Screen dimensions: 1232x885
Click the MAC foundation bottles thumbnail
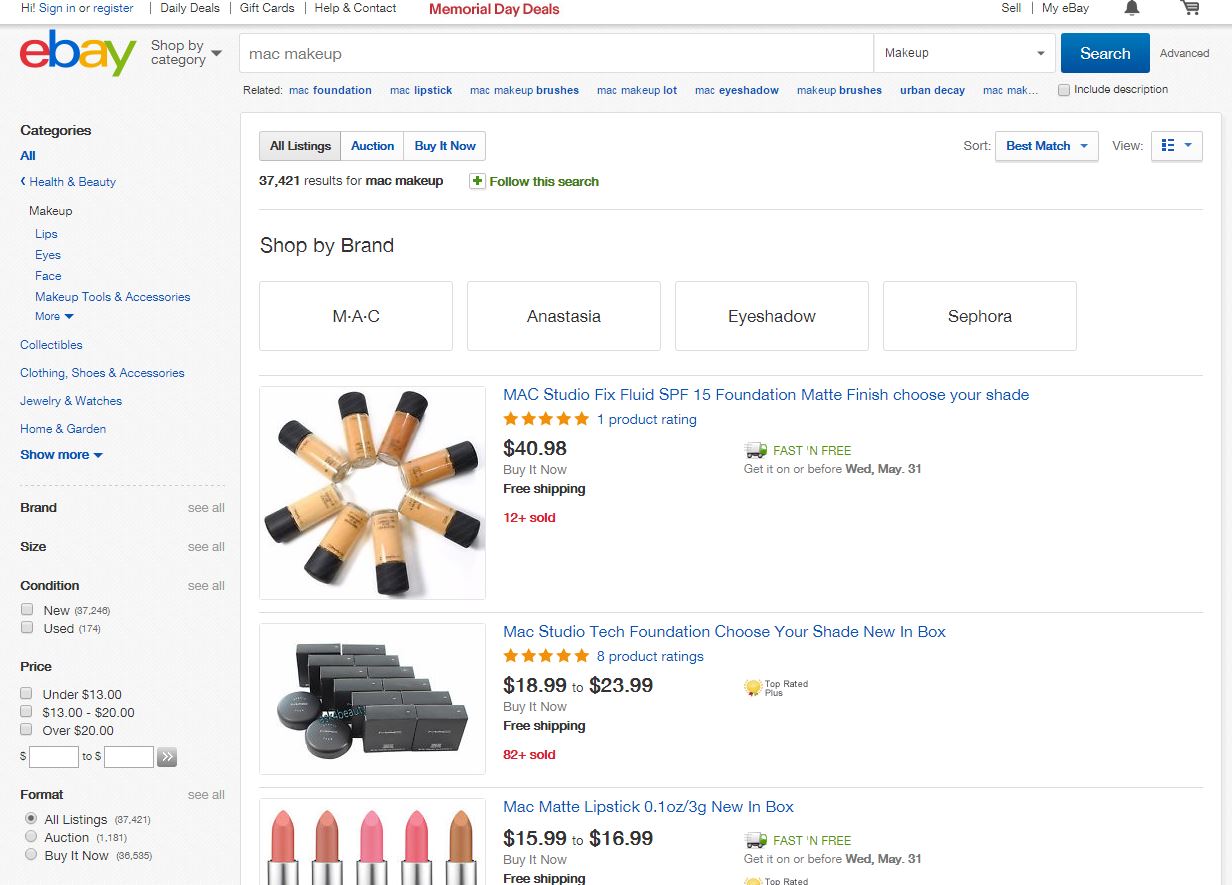[372, 493]
